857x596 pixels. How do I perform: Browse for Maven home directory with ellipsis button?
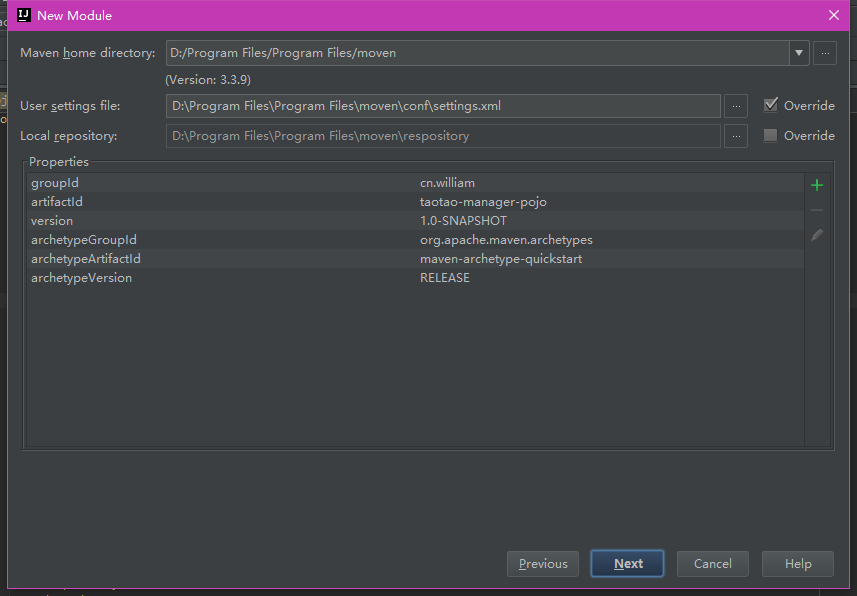click(825, 53)
